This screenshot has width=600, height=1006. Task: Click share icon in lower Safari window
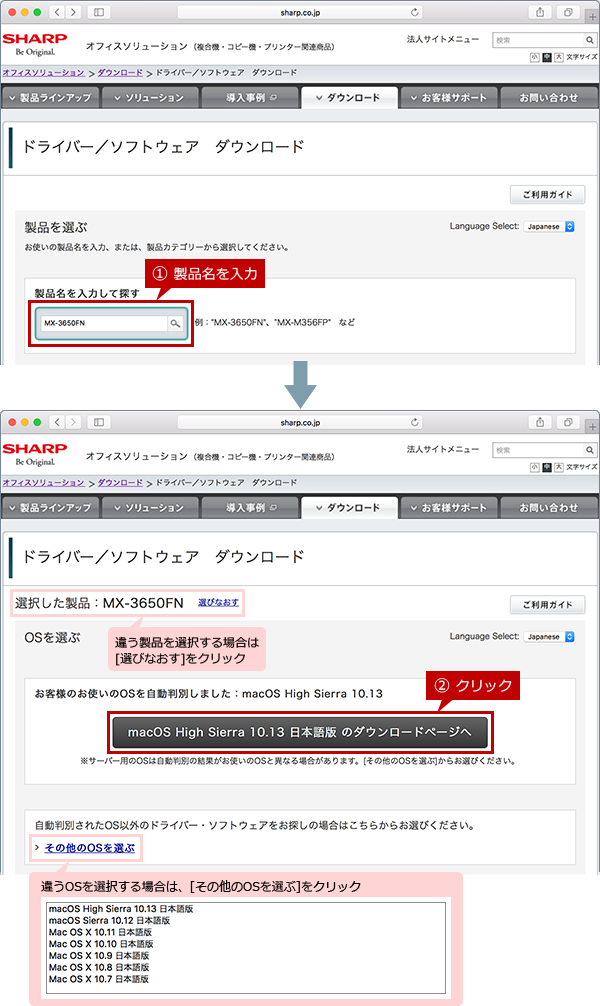pyautogui.click(x=540, y=422)
